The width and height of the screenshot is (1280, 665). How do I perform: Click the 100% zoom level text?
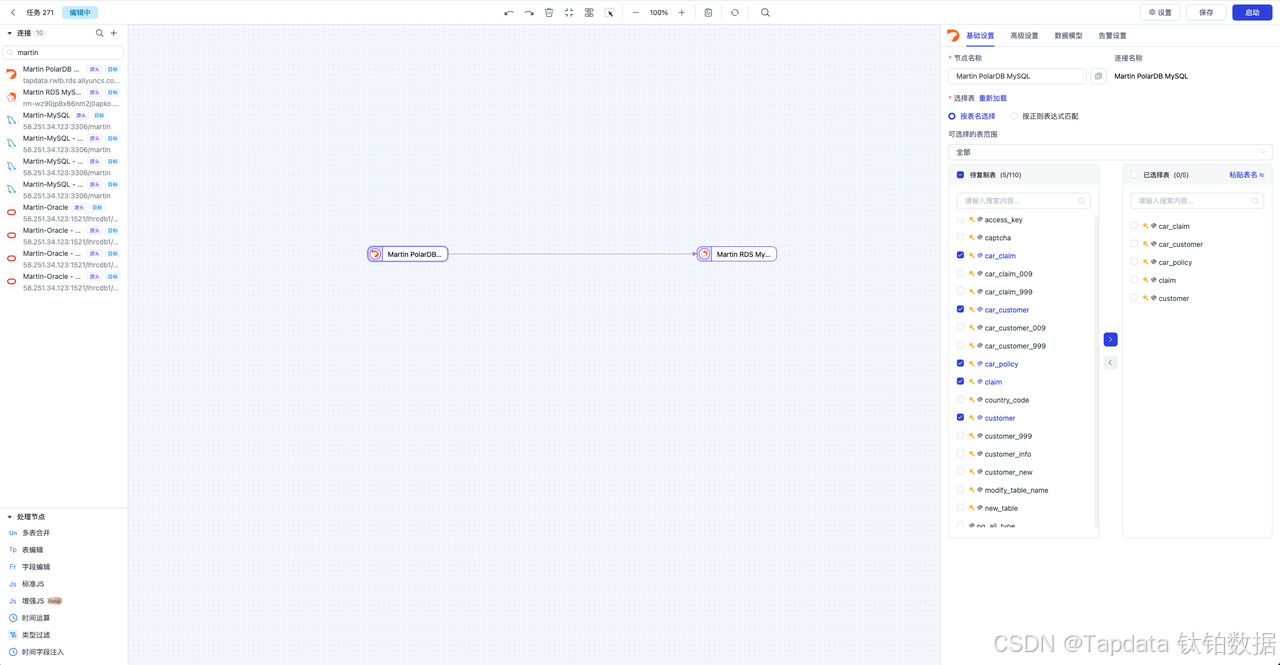[x=659, y=13]
